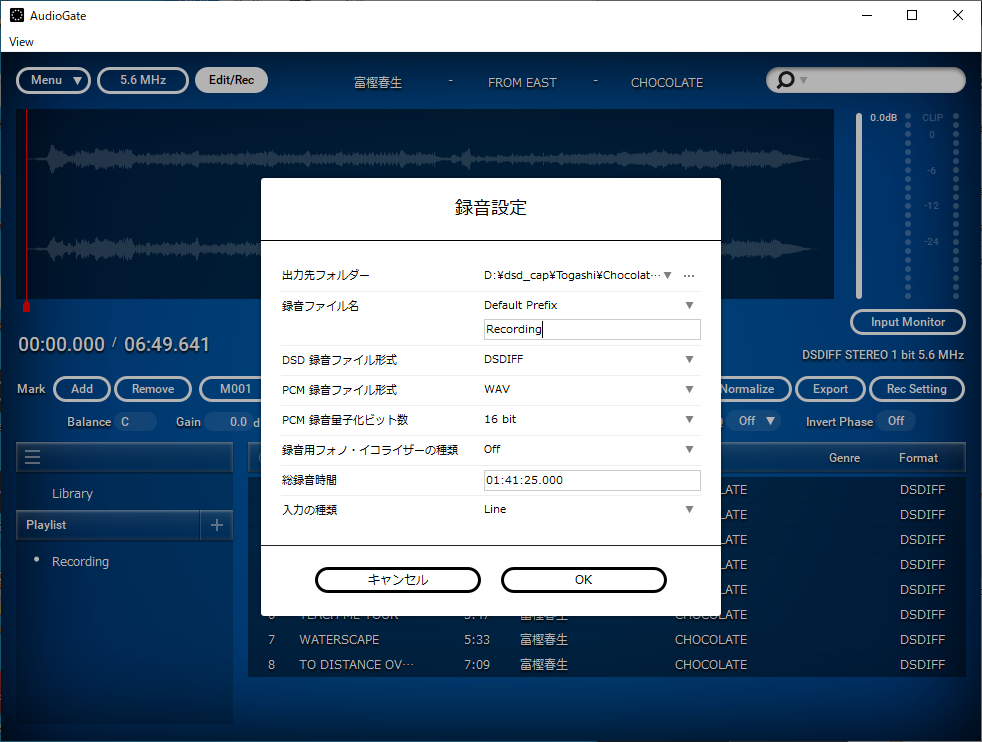Browse output folder with ellipsis button

(689, 276)
